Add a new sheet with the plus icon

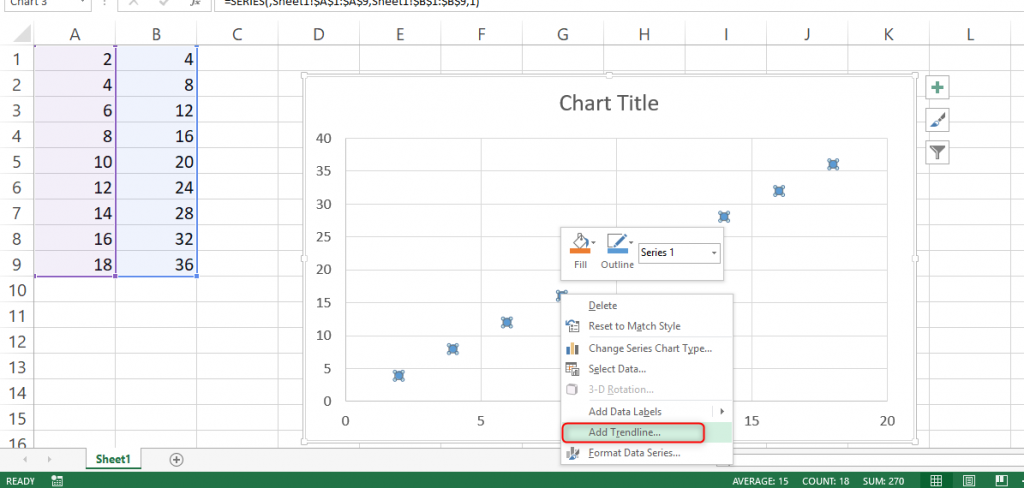click(x=177, y=459)
